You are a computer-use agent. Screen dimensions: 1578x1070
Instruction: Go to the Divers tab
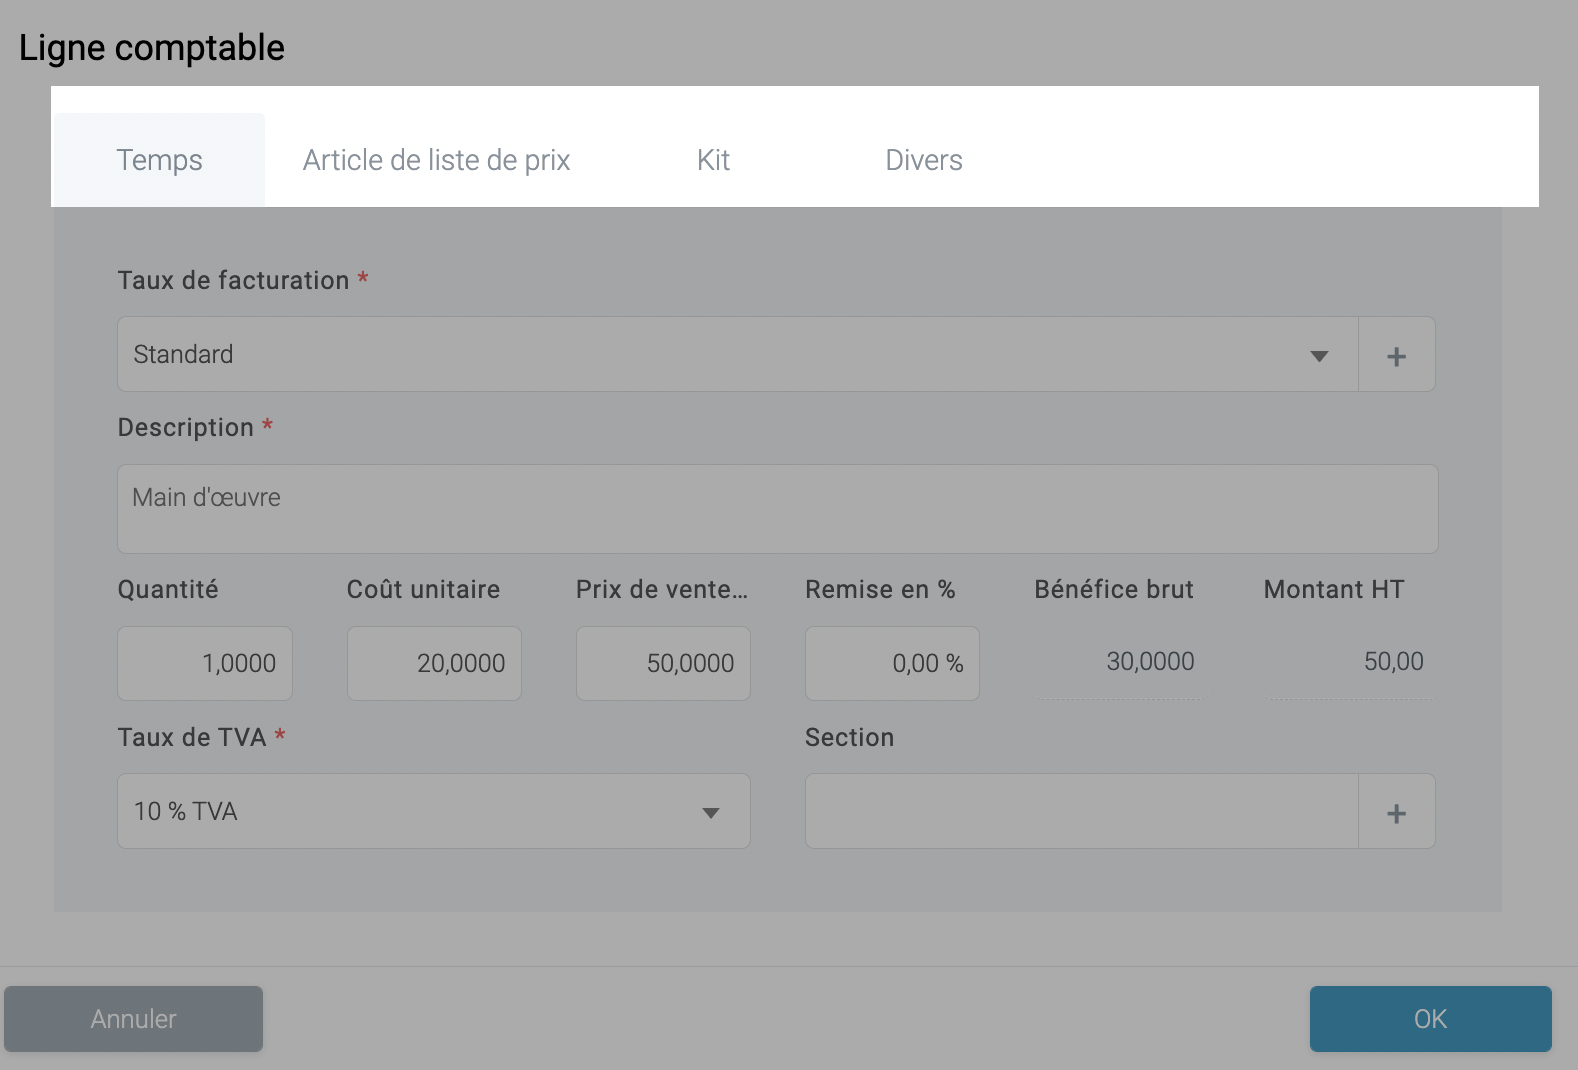click(923, 160)
